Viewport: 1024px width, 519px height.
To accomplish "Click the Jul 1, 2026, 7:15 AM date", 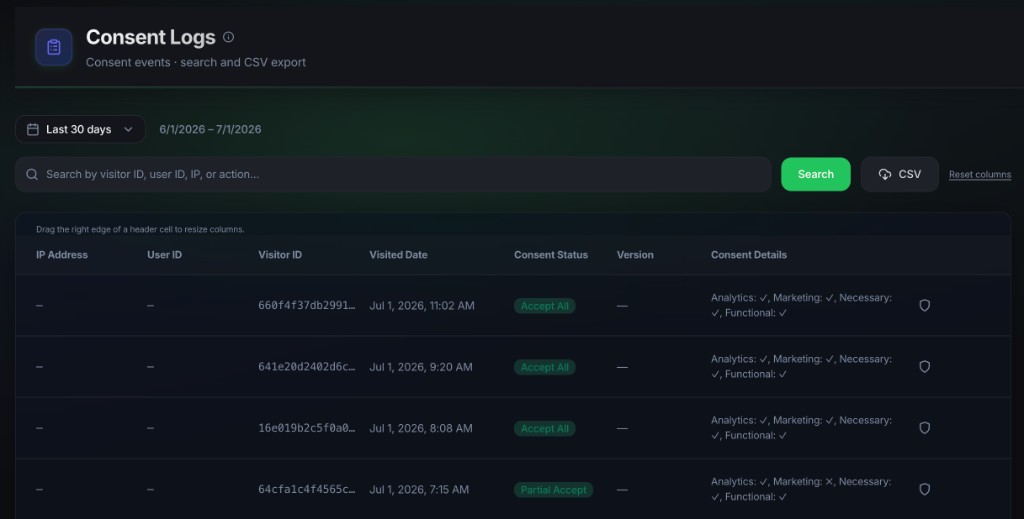I will 419,490.
